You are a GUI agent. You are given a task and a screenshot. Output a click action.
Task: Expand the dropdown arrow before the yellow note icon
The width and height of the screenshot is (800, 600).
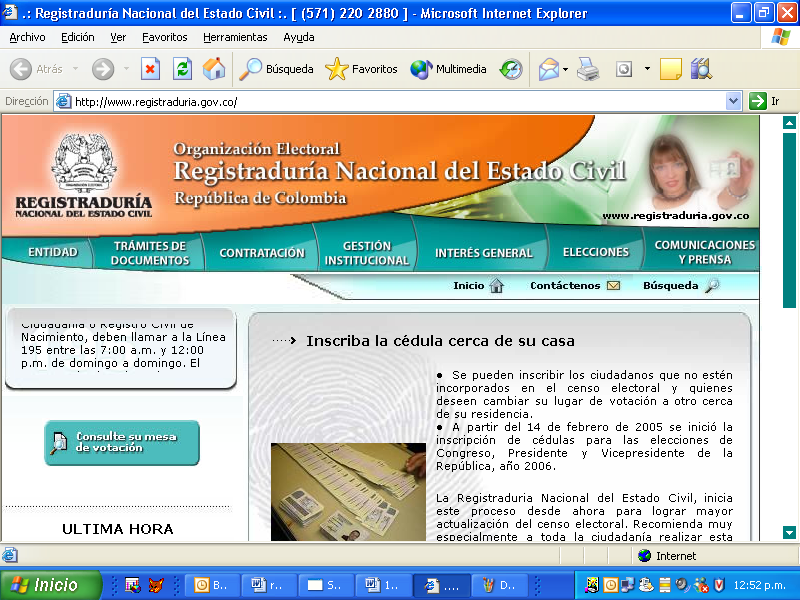click(647, 69)
